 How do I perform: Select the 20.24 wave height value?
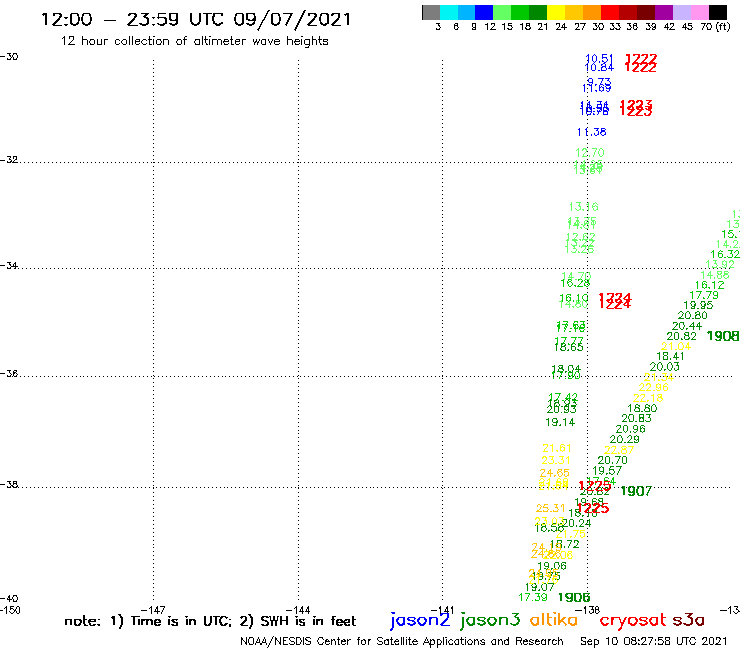coord(577,523)
